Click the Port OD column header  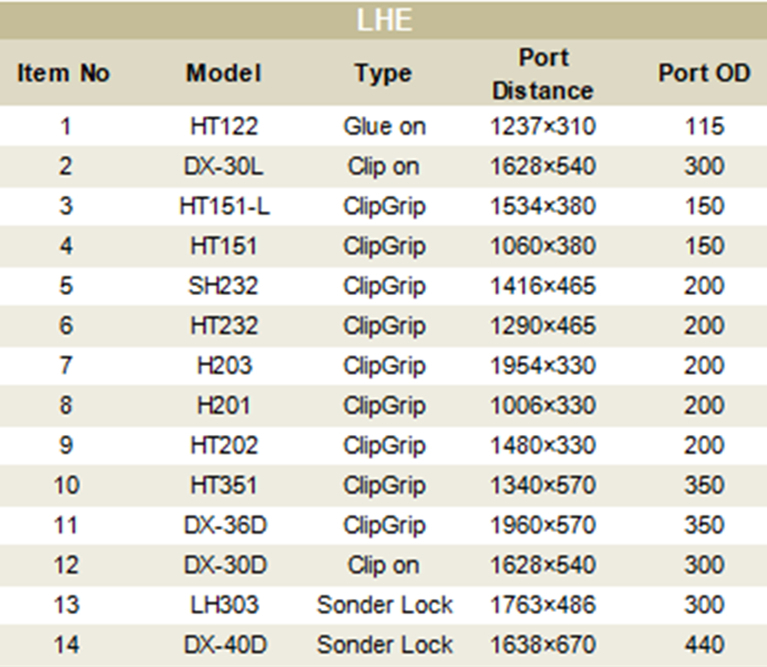[x=704, y=73]
